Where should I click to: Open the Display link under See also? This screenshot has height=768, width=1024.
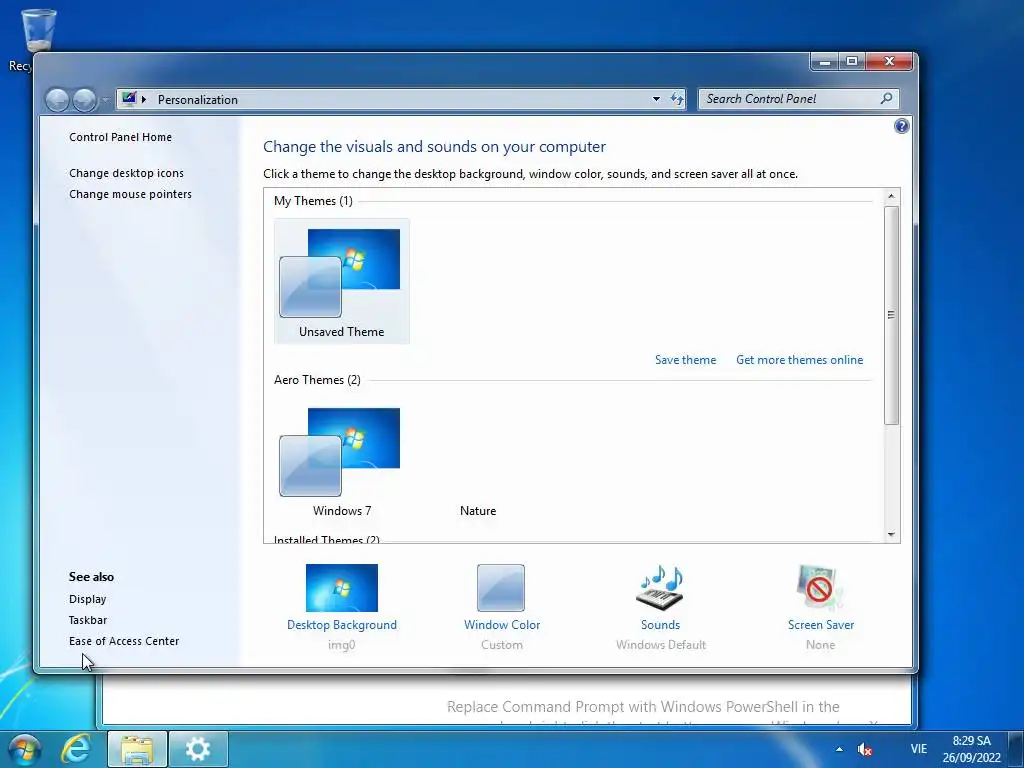pos(88,599)
